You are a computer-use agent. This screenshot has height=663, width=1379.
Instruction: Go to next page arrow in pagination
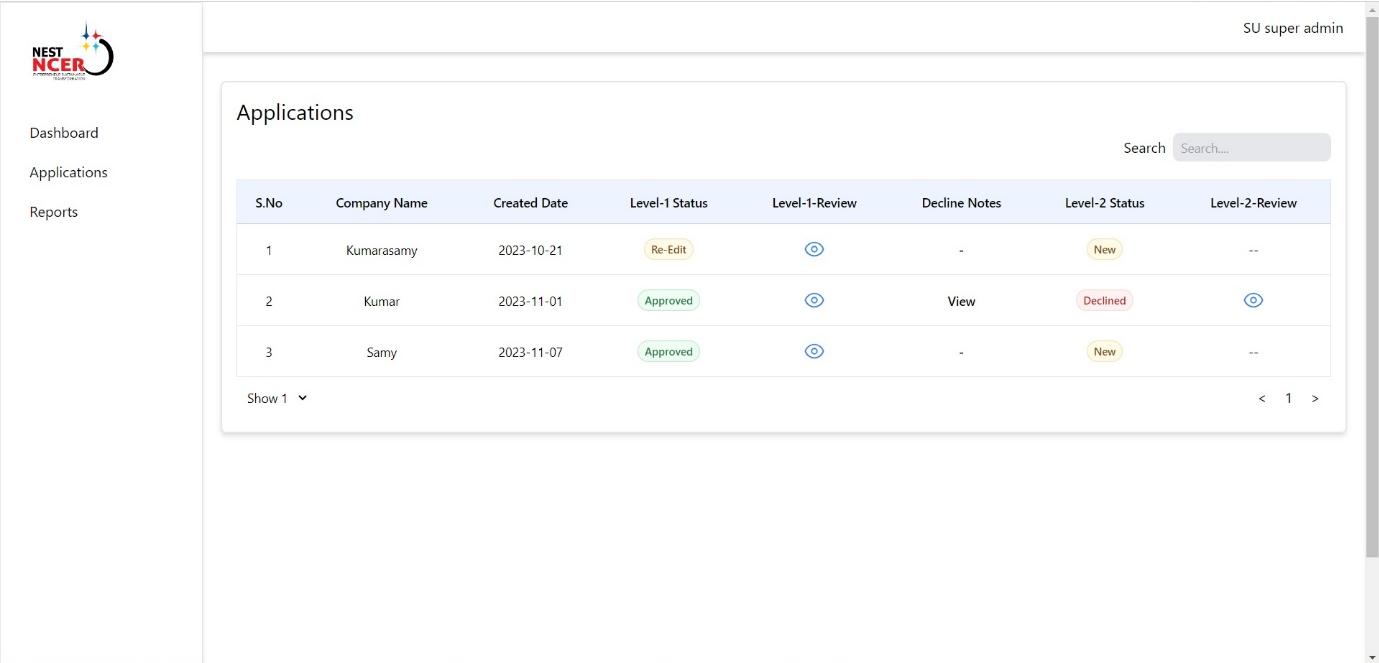tap(1315, 398)
